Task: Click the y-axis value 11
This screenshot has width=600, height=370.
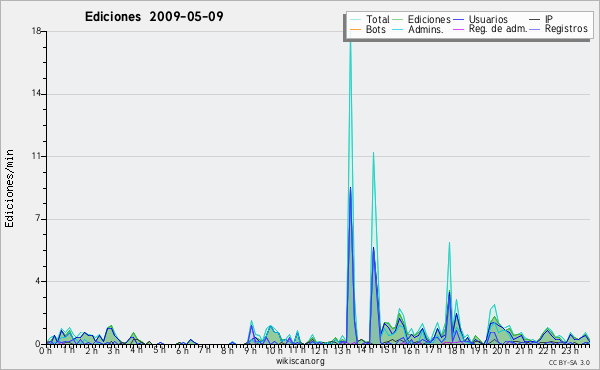Action: tap(36, 156)
